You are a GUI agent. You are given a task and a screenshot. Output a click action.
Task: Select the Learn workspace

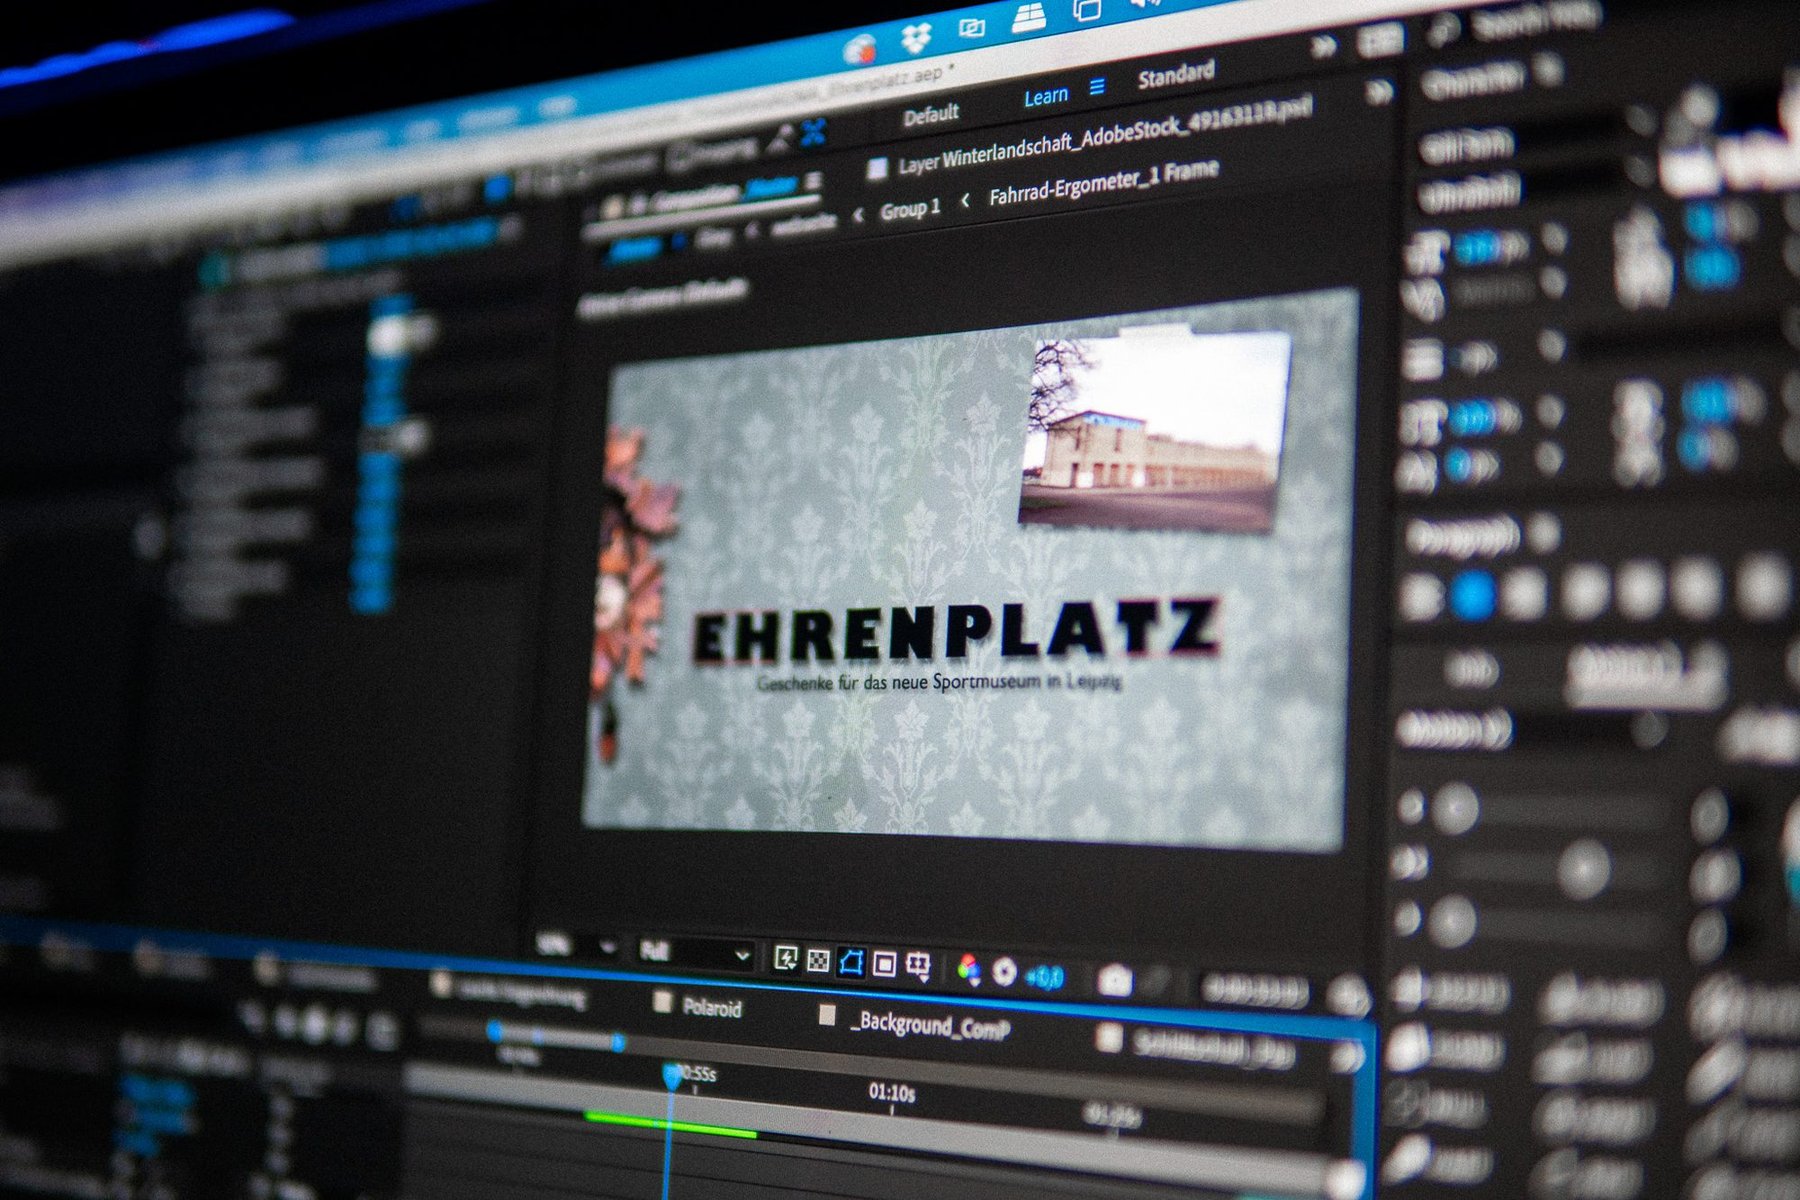(x=1046, y=97)
